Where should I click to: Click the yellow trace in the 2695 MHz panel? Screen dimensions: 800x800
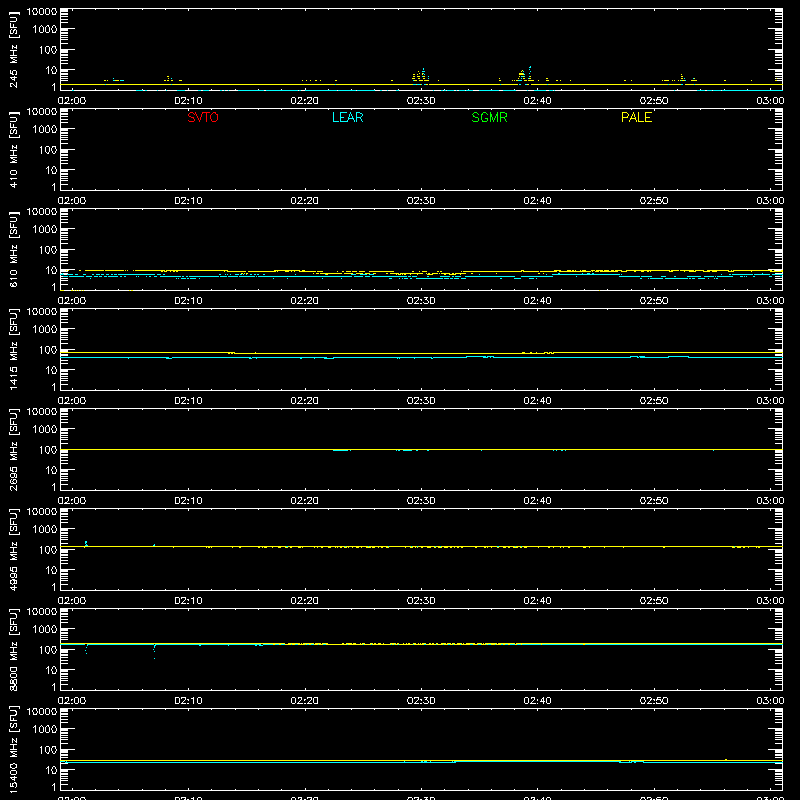(x=421, y=449)
